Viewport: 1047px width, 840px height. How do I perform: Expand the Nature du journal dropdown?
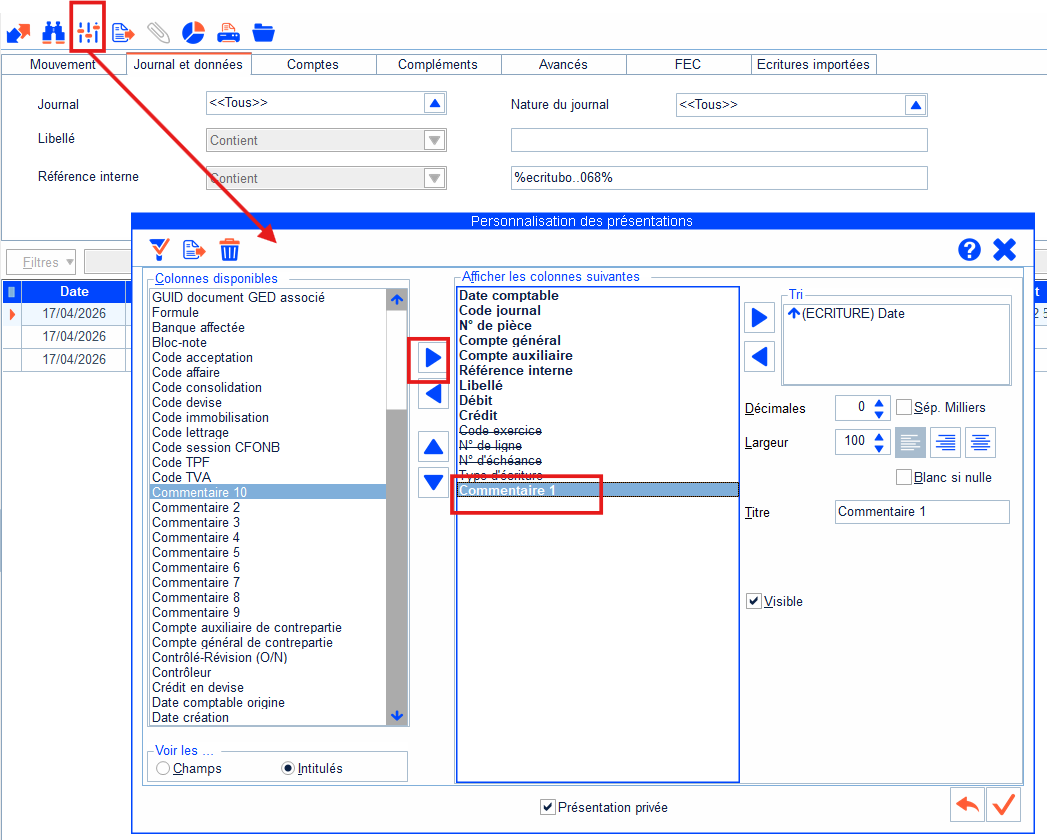915,105
